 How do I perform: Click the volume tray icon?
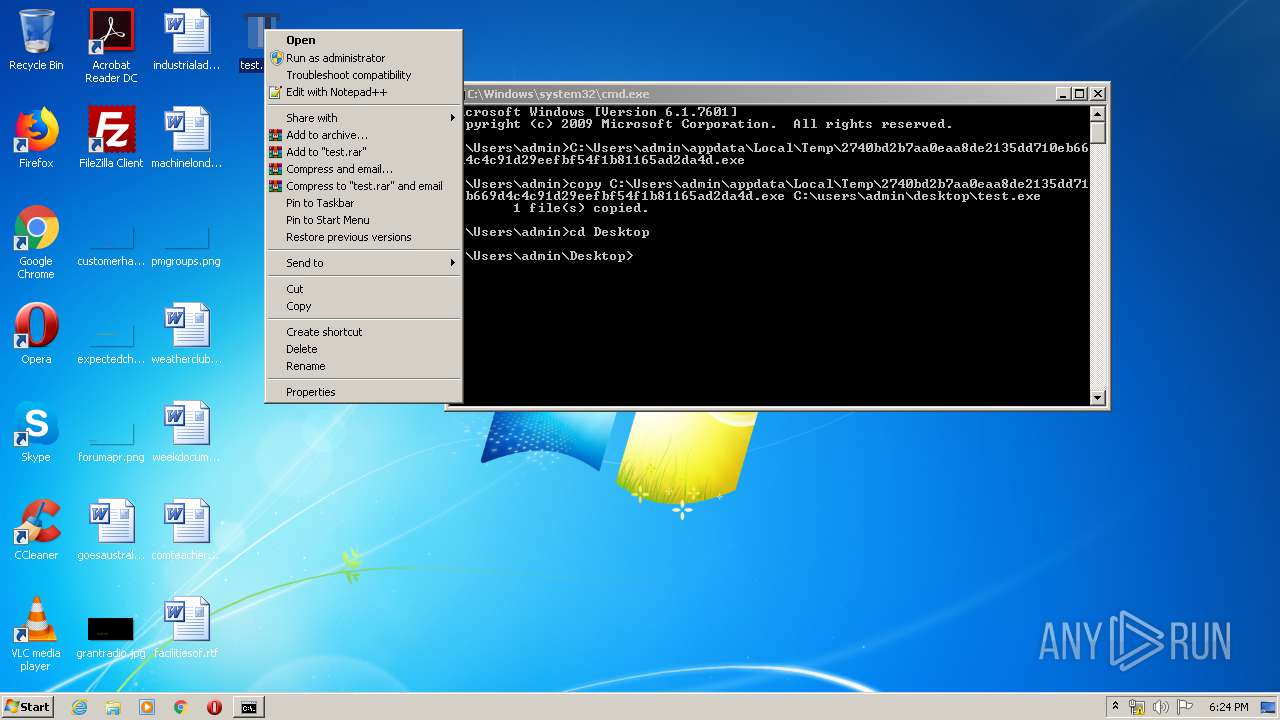[x=1161, y=707]
